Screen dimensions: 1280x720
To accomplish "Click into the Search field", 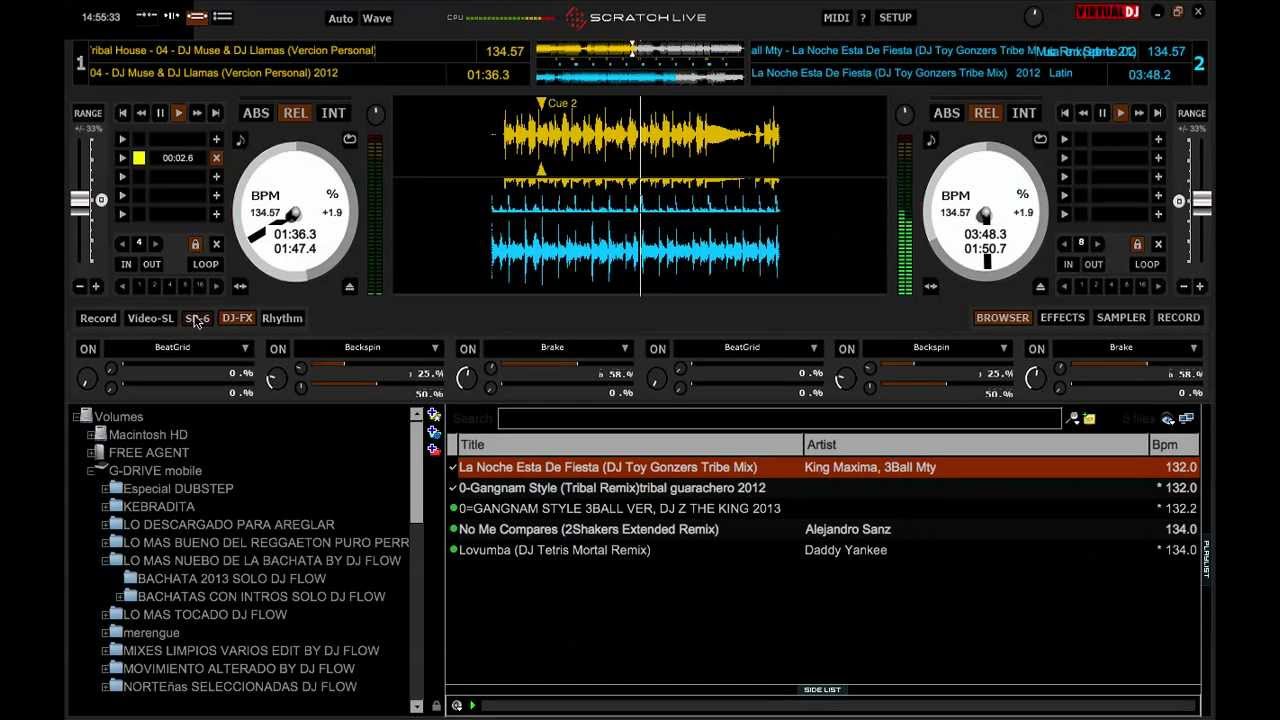I will (x=779, y=418).
